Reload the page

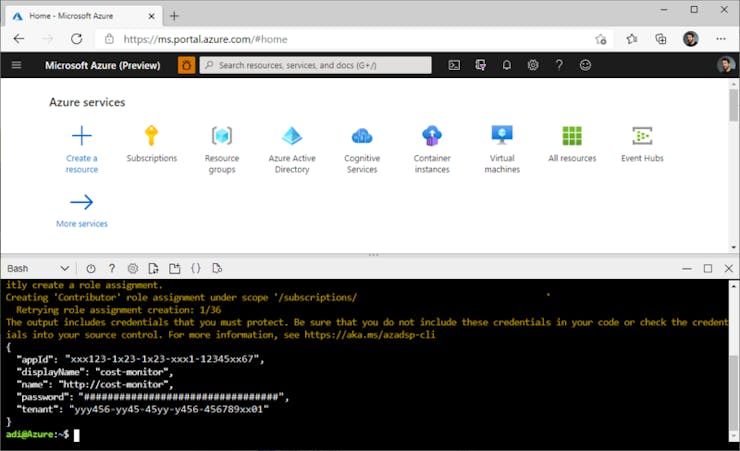click(76, 39)
